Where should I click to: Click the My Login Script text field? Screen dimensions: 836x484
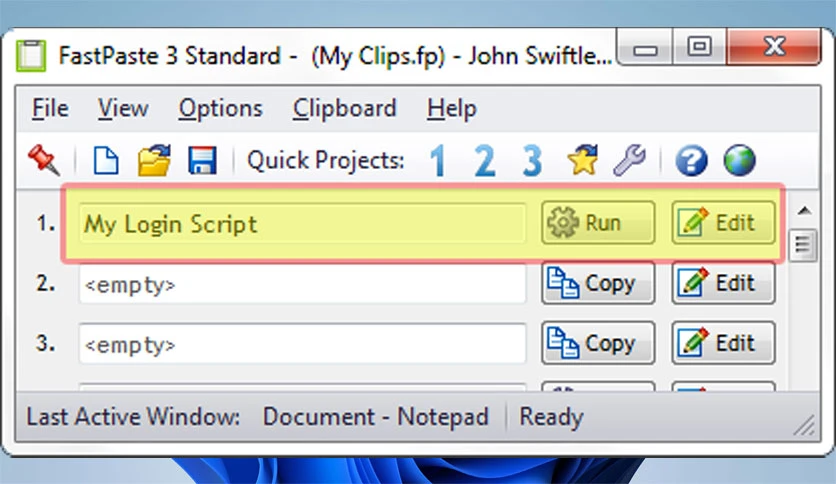302,223
